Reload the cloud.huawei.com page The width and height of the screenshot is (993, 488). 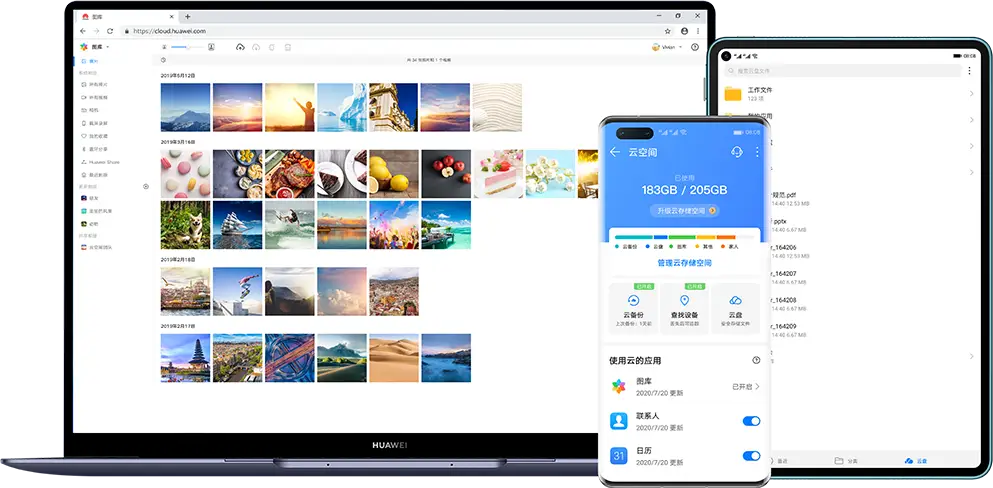click(x=110, y=31)
